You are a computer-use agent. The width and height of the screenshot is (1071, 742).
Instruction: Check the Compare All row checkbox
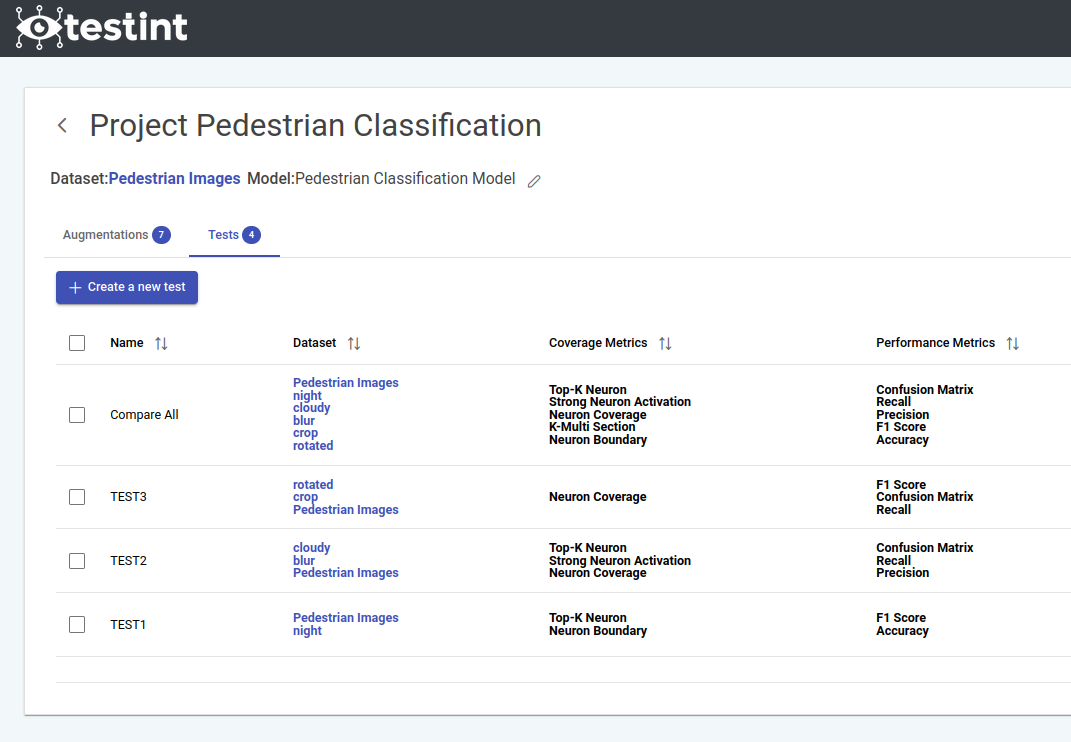(77, 415)
